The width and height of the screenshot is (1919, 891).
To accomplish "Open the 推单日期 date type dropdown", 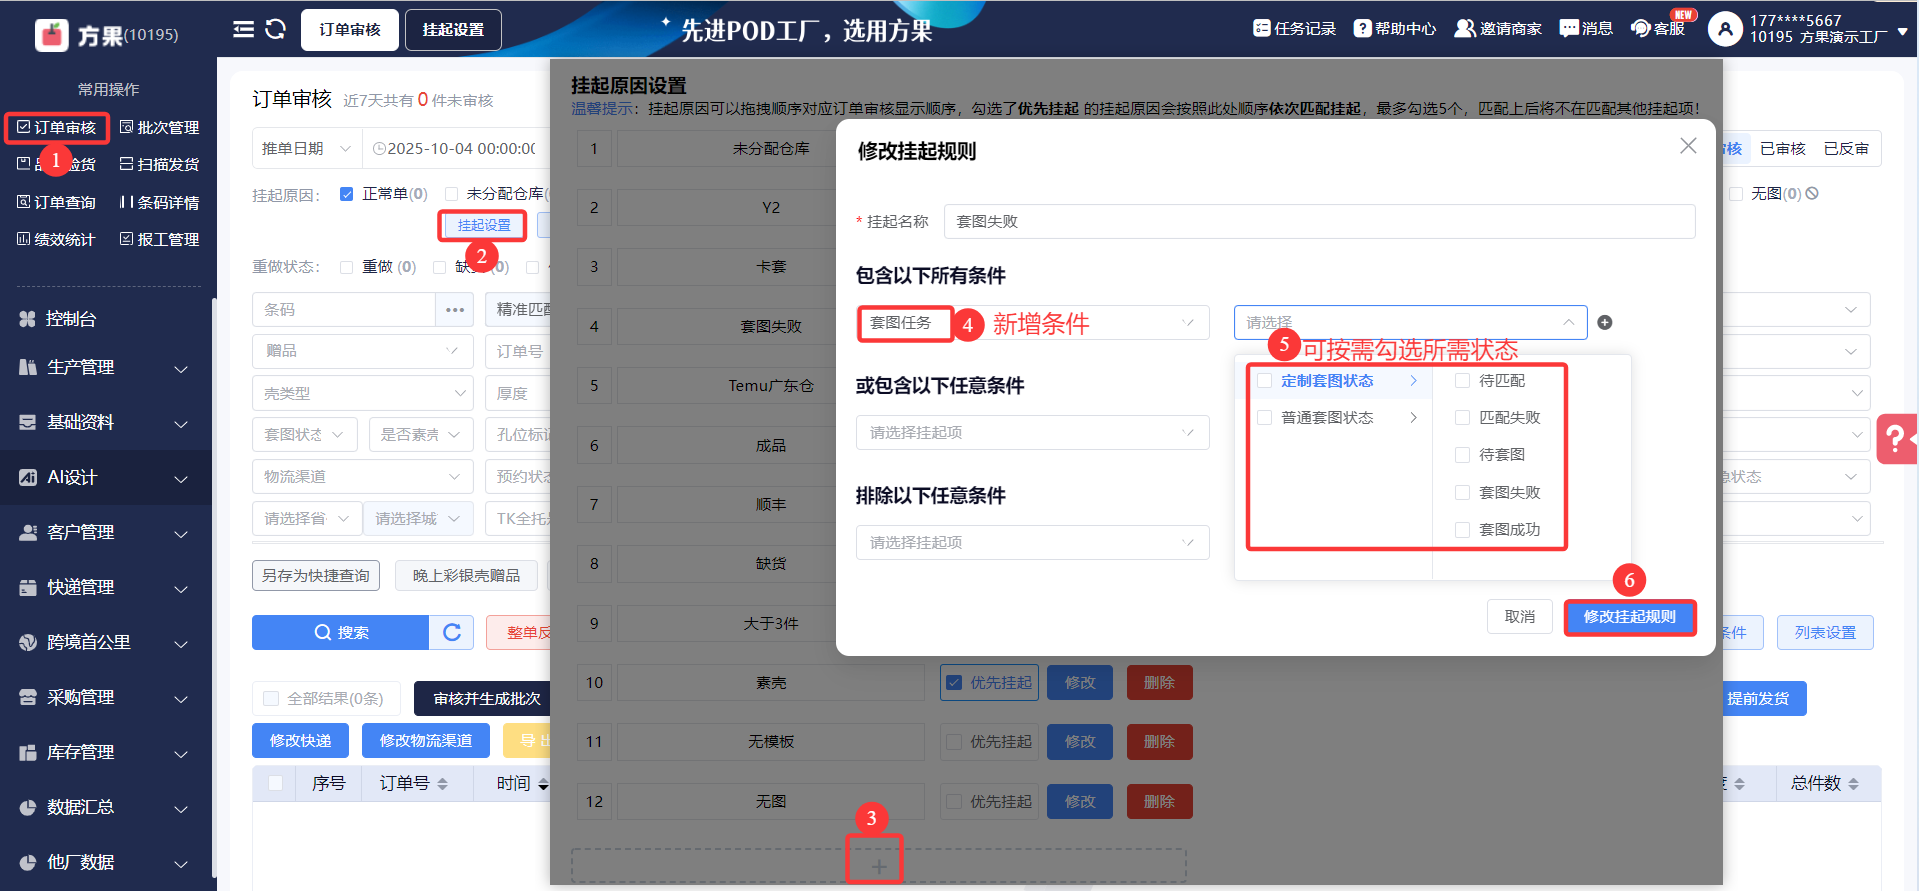I will [x=306, y=149].
